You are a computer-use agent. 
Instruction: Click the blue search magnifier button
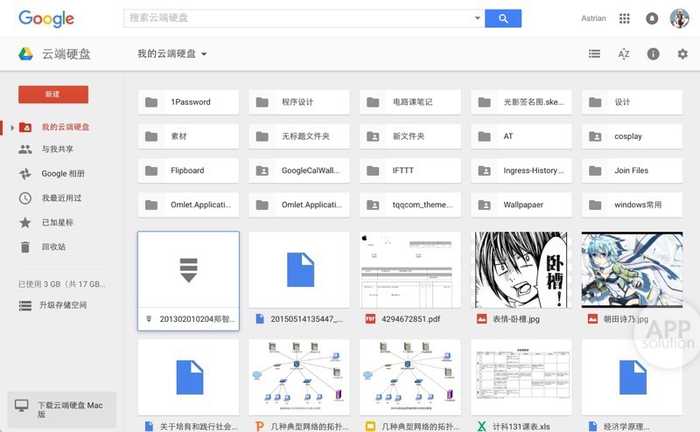pyautogui.click(x=503, y=18)
